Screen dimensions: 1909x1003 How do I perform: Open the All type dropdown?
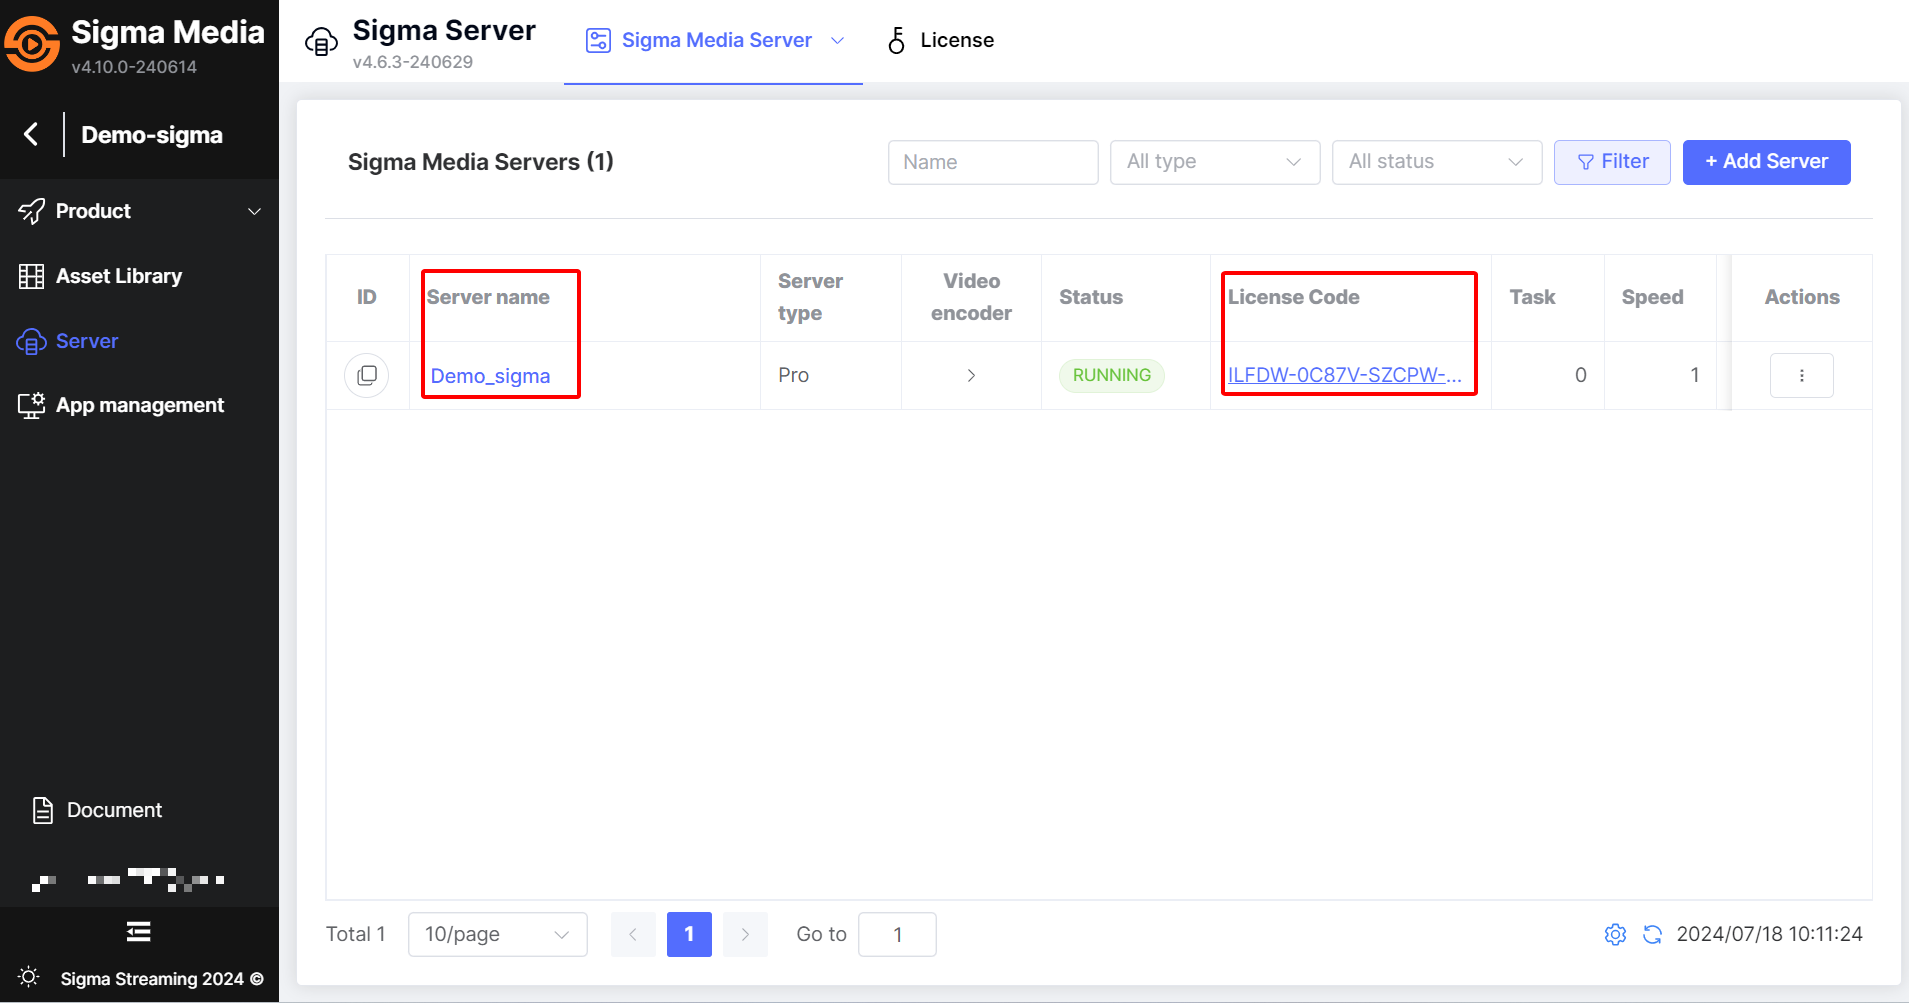(1214, 162)
